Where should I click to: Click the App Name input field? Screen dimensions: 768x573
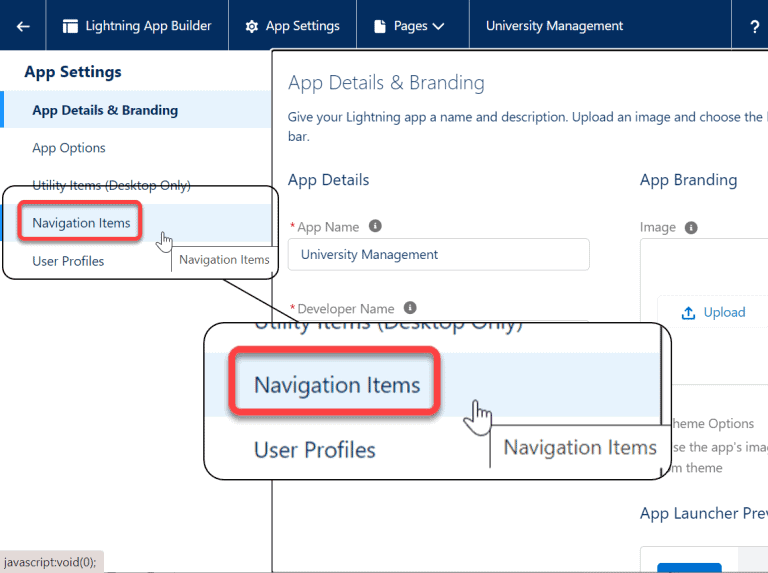tap(438, 254)
